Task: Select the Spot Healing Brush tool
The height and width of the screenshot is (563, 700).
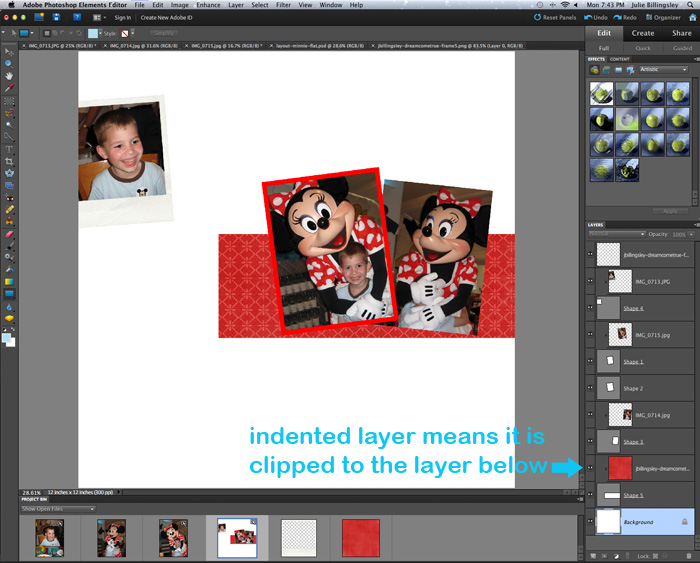Action: point(9,209)
